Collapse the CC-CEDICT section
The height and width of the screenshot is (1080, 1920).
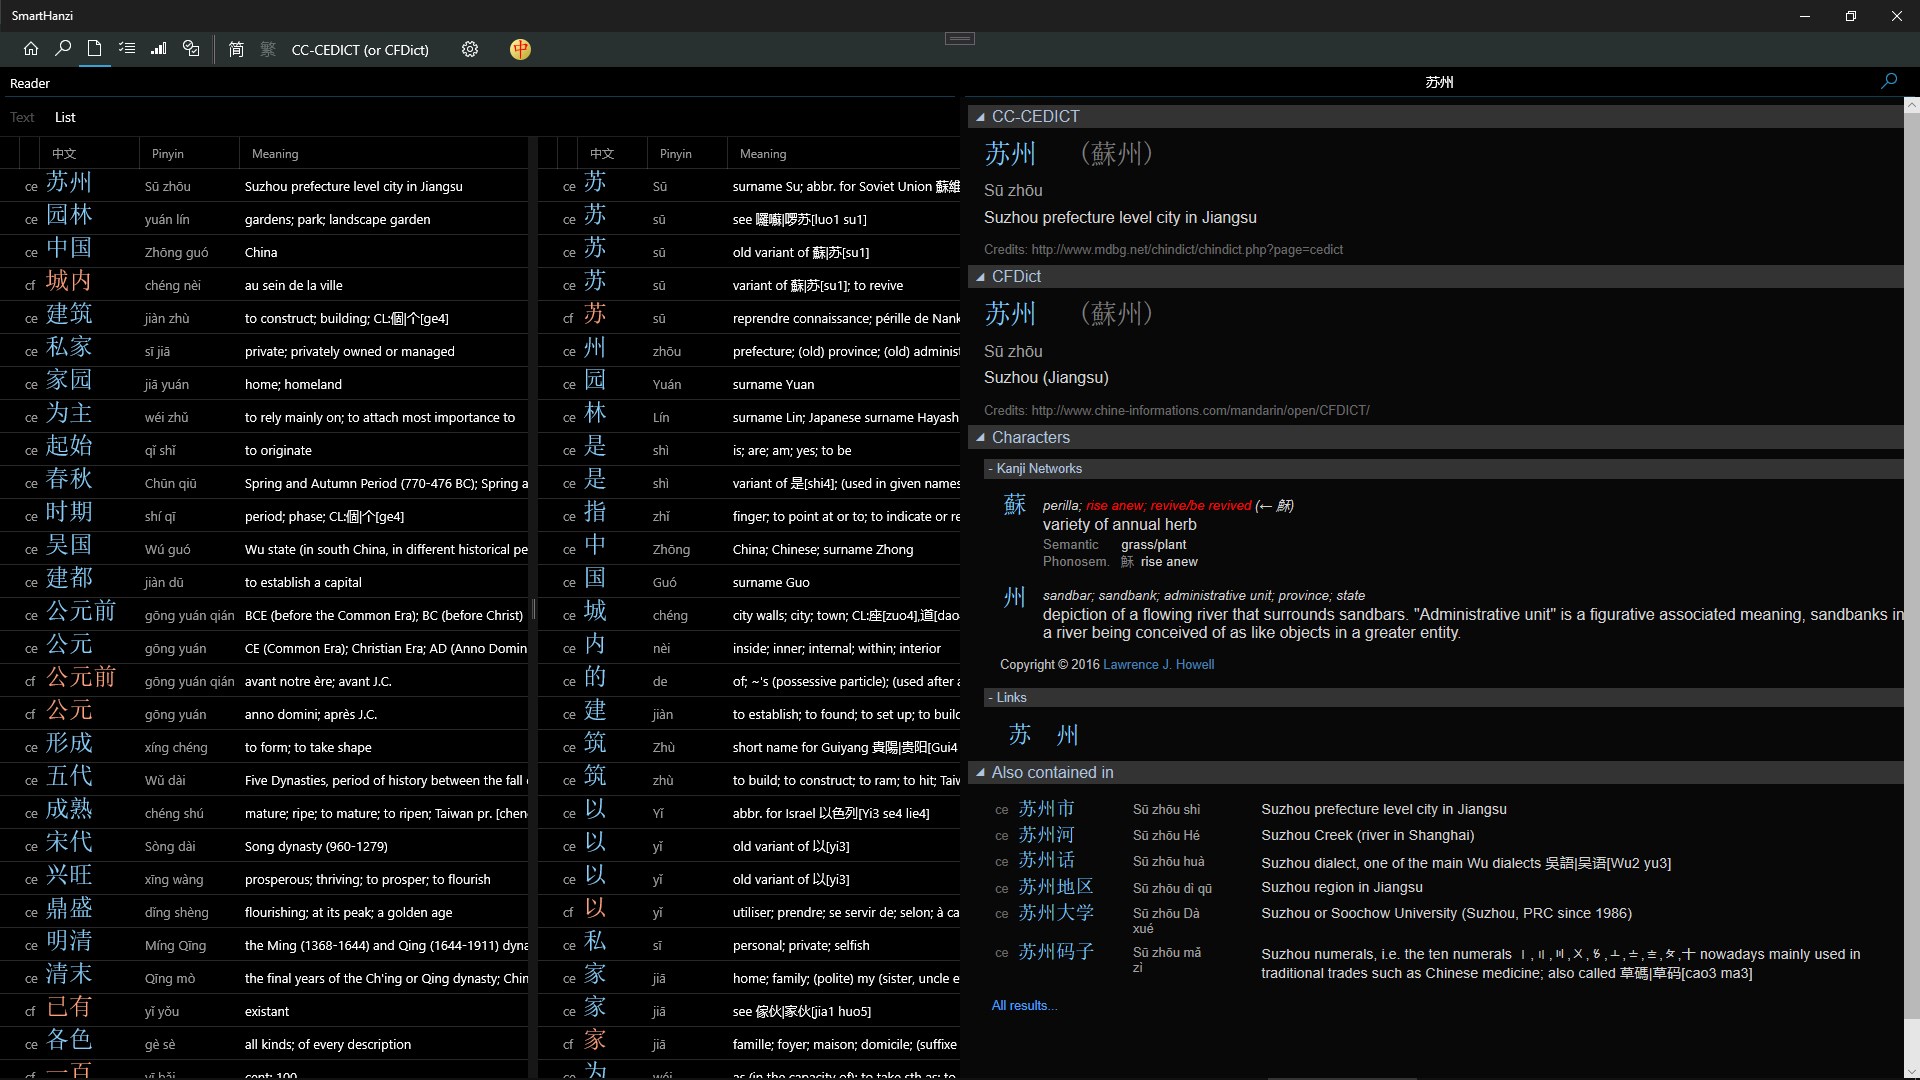point(981,117)
